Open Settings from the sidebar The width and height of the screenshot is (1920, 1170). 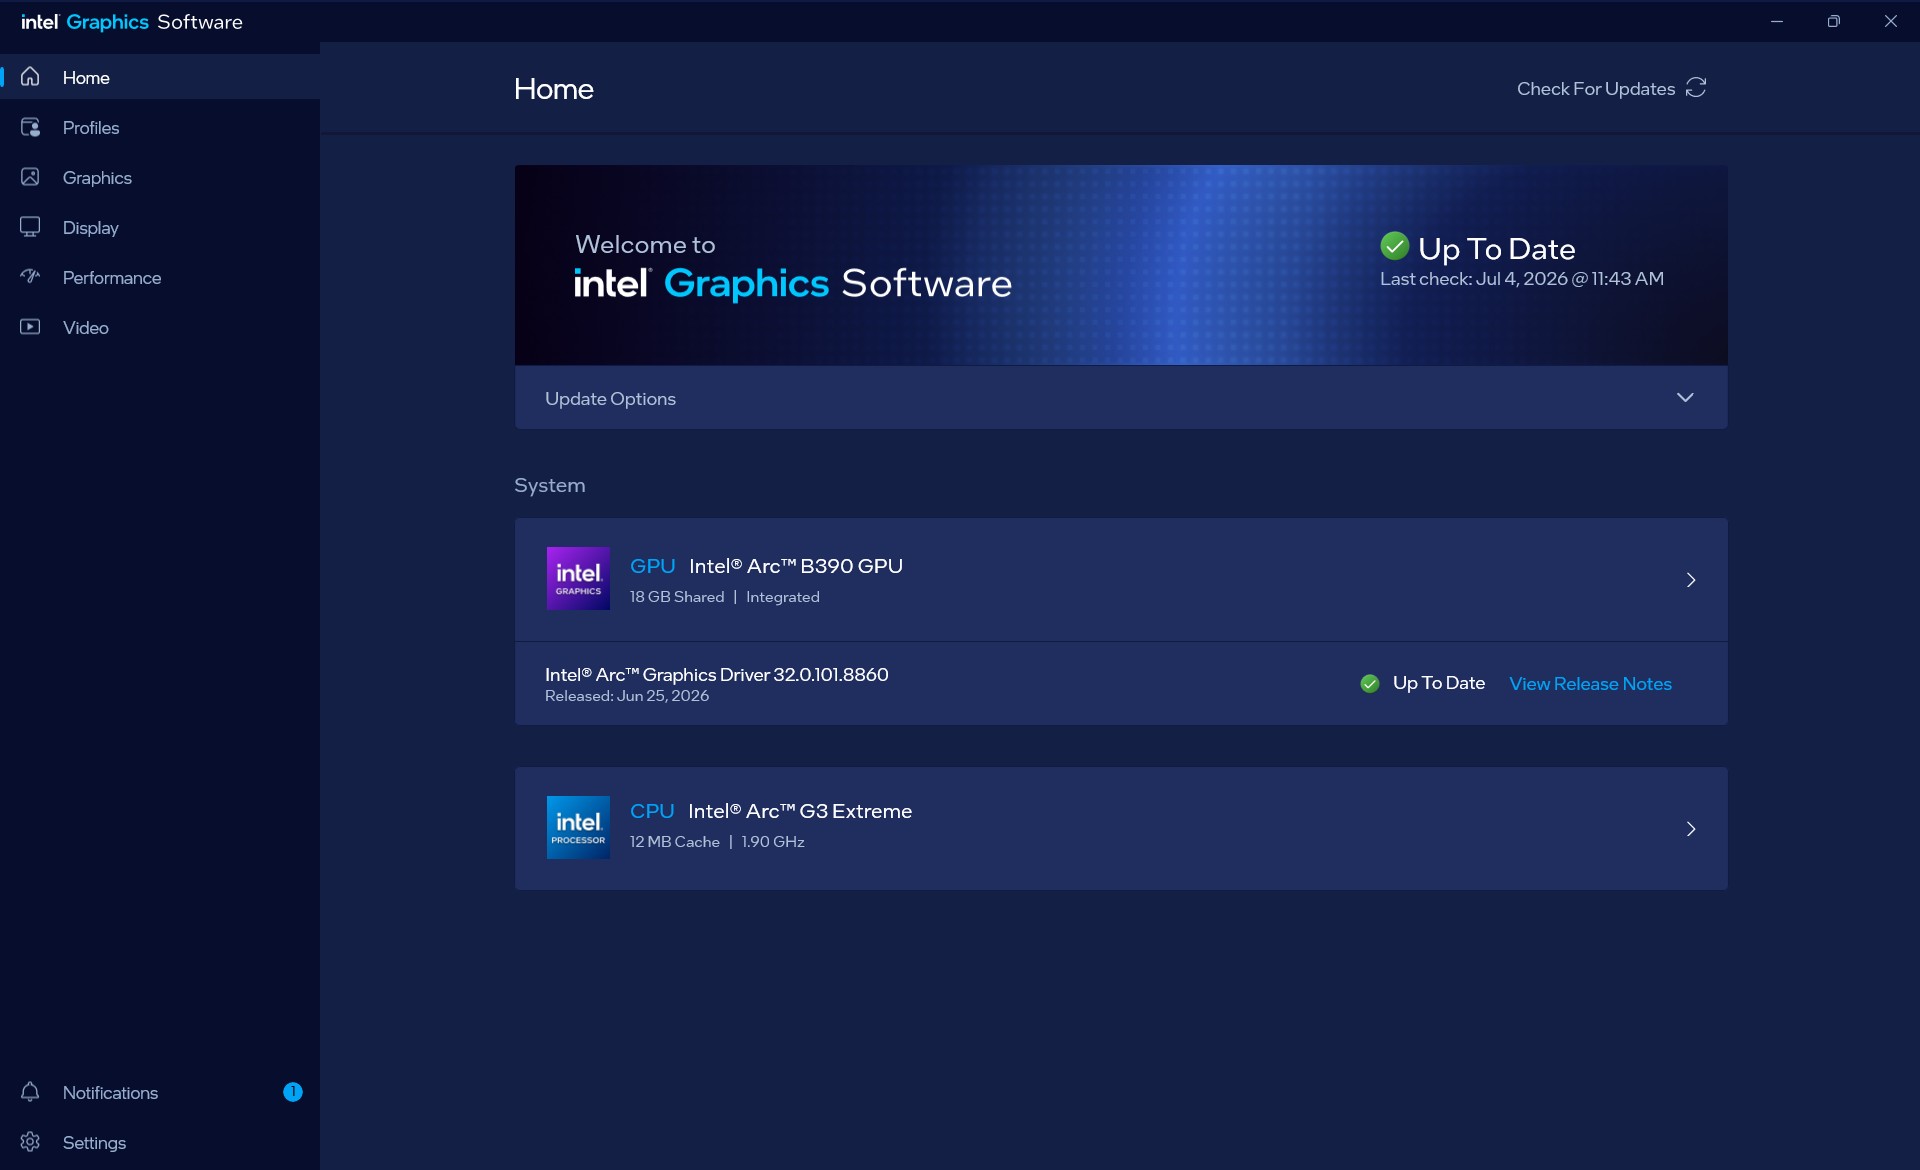pyautogui.click(x=160, y=1142)
